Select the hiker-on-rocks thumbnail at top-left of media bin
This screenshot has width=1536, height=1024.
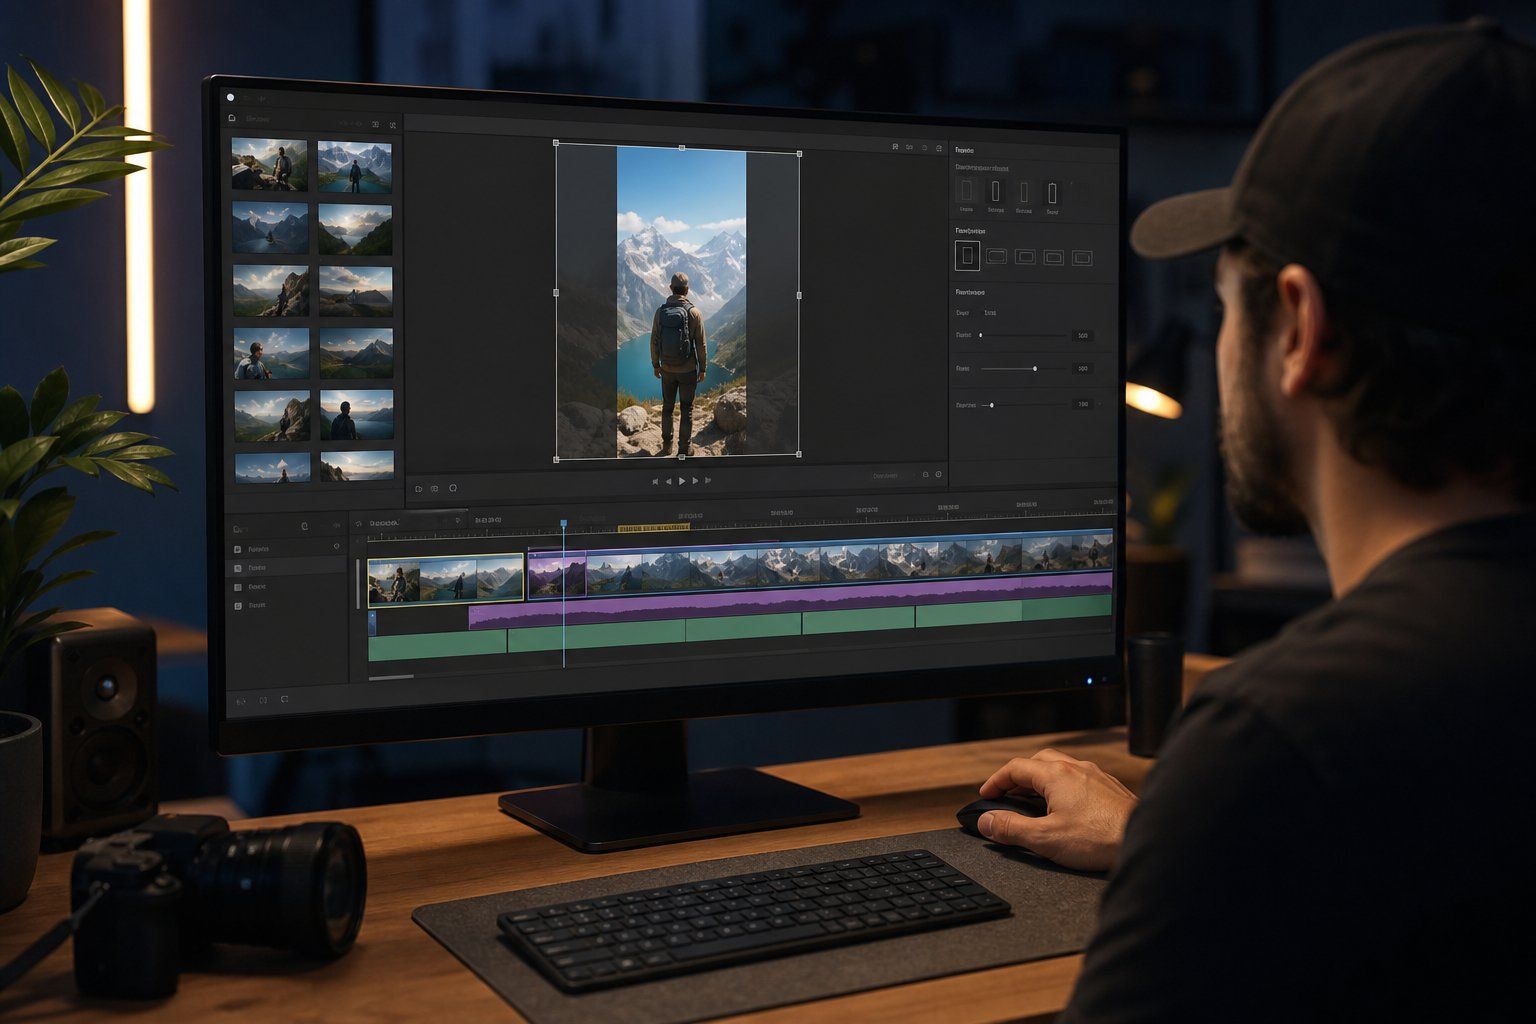pyautogui.click(x=269, y=164)
